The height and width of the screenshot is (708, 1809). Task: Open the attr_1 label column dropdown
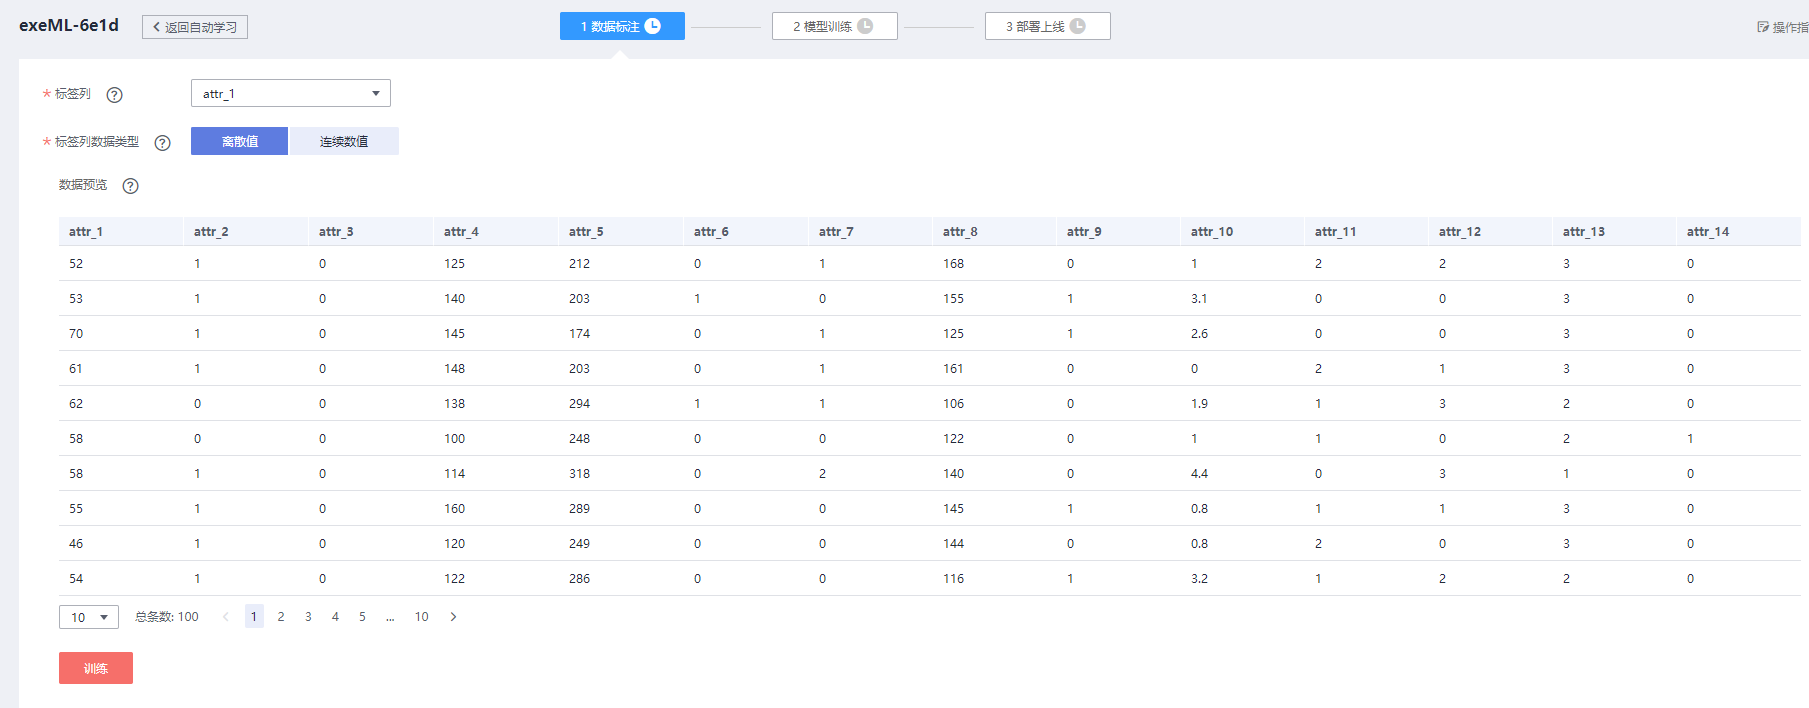pyautogui.click(x=290, y=93)
